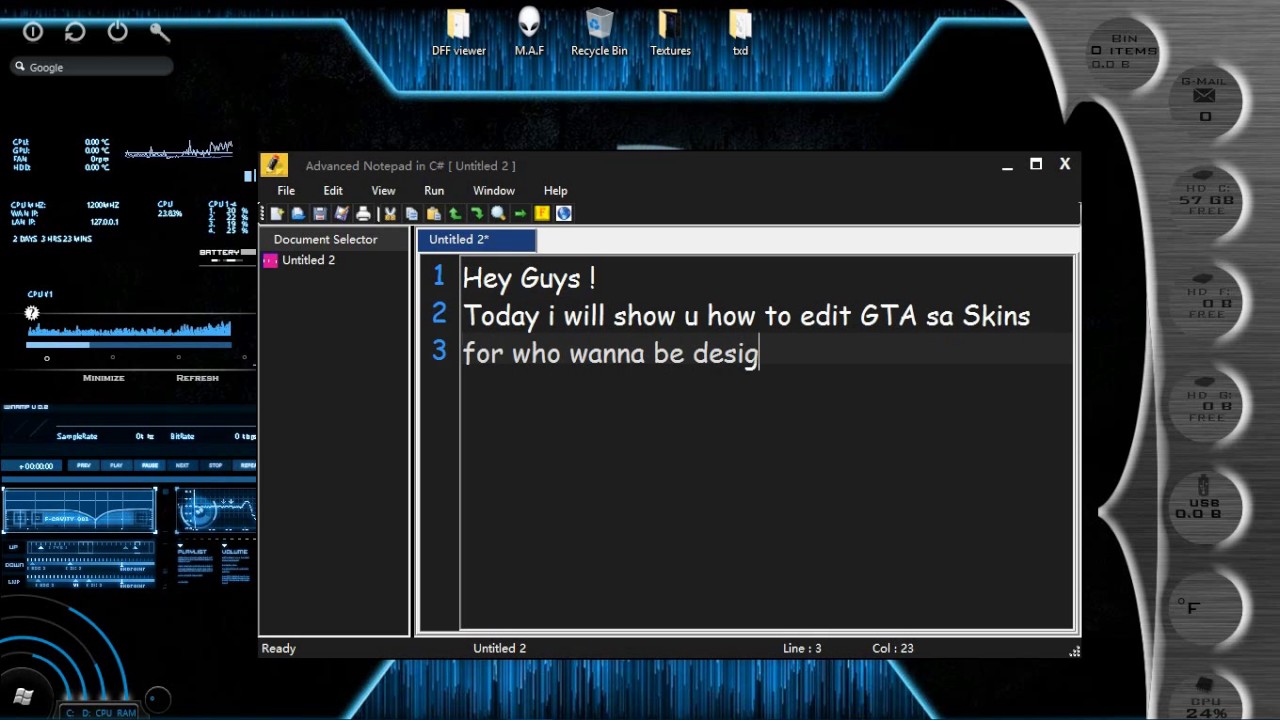
Task: Open the View menu
Action: (x=383, y=190)
